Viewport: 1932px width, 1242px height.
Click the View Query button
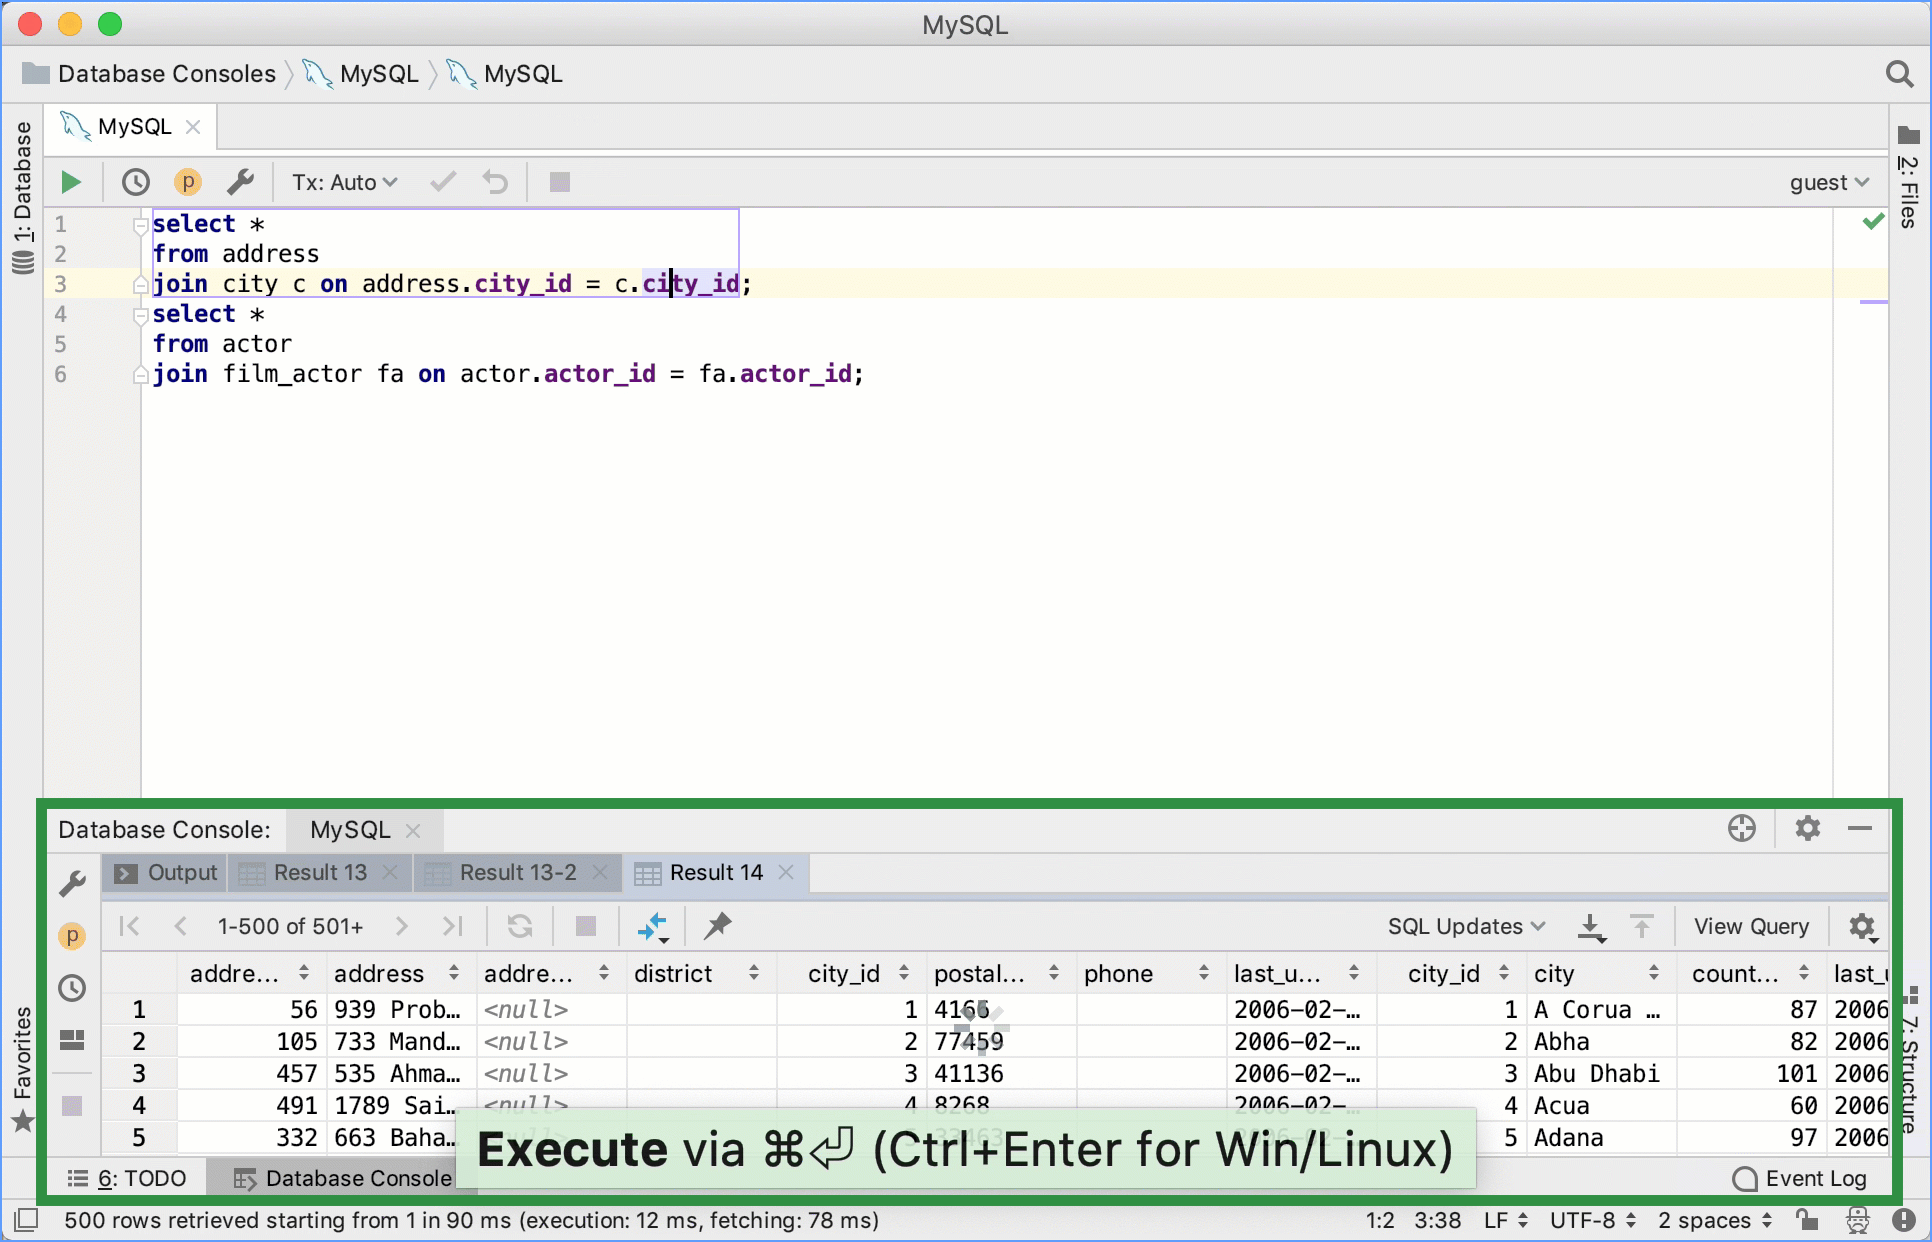[x=1751, y=926]
